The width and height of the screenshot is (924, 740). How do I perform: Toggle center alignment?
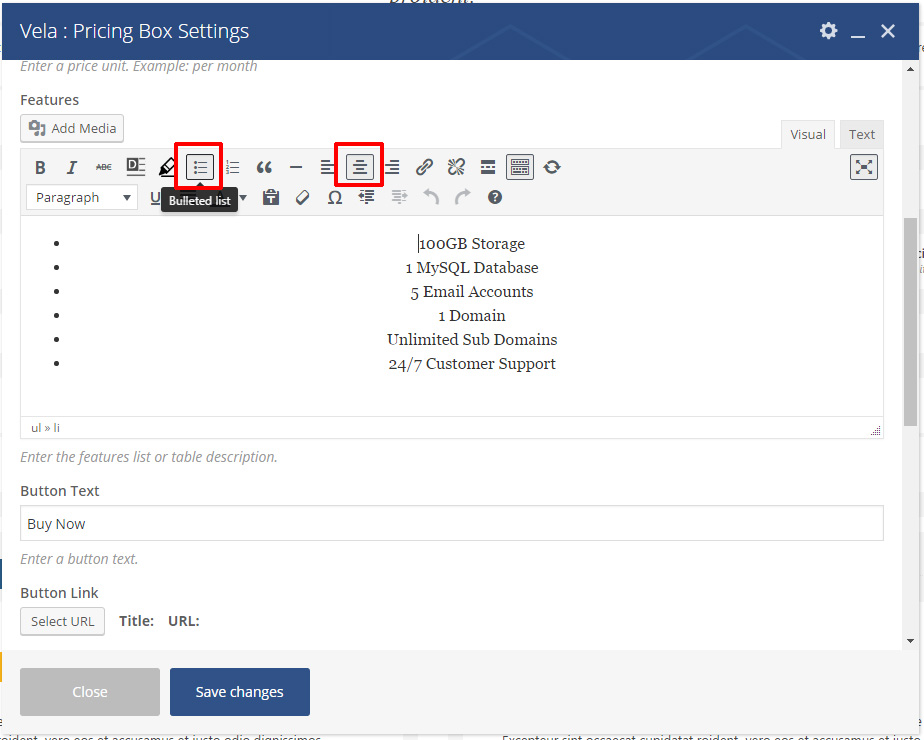click(x=360, y=167)
